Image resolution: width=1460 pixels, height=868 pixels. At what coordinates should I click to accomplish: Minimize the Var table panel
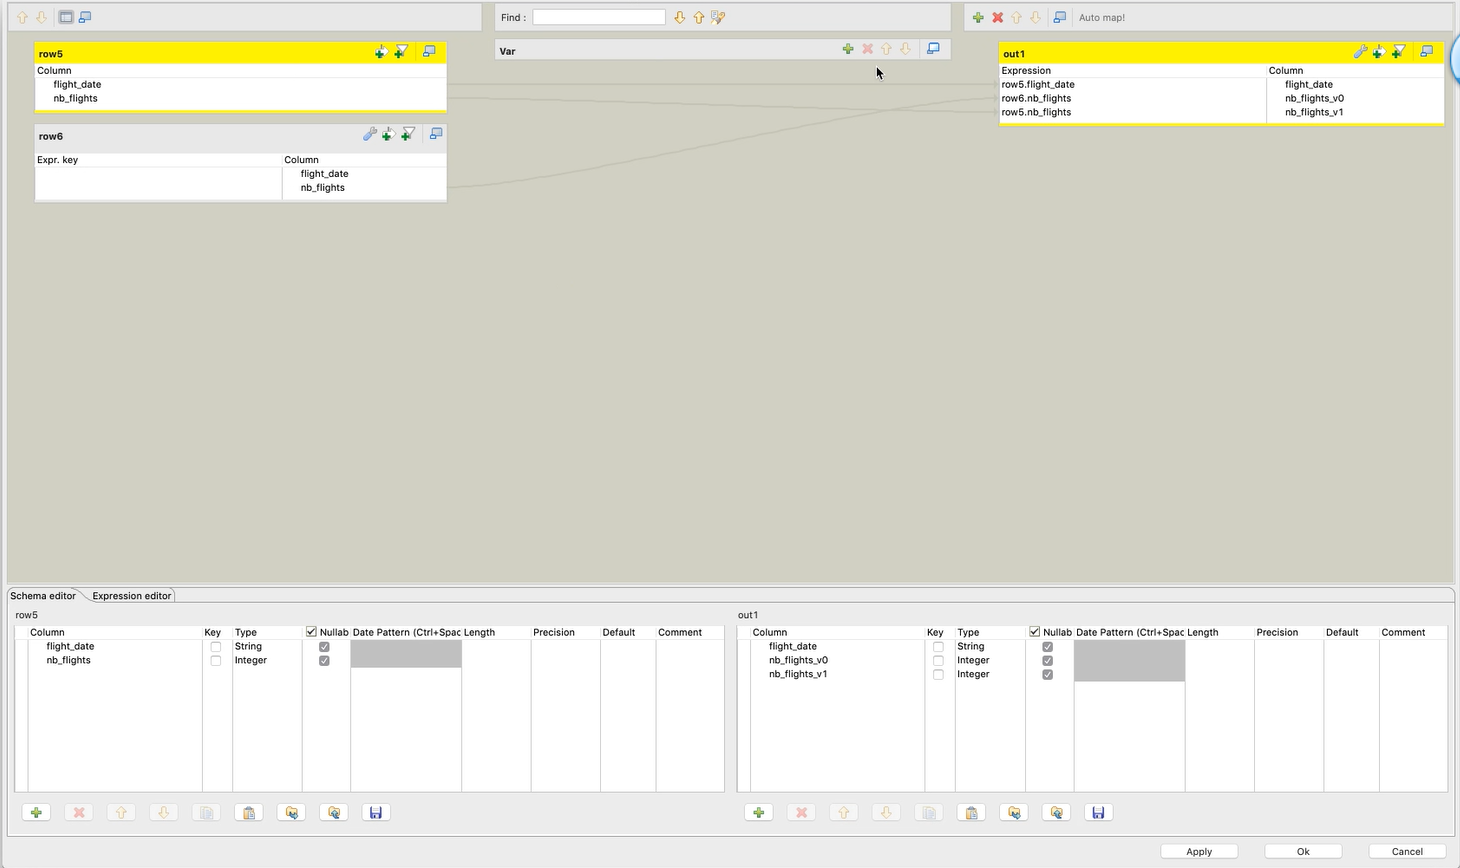coord(933,49)
